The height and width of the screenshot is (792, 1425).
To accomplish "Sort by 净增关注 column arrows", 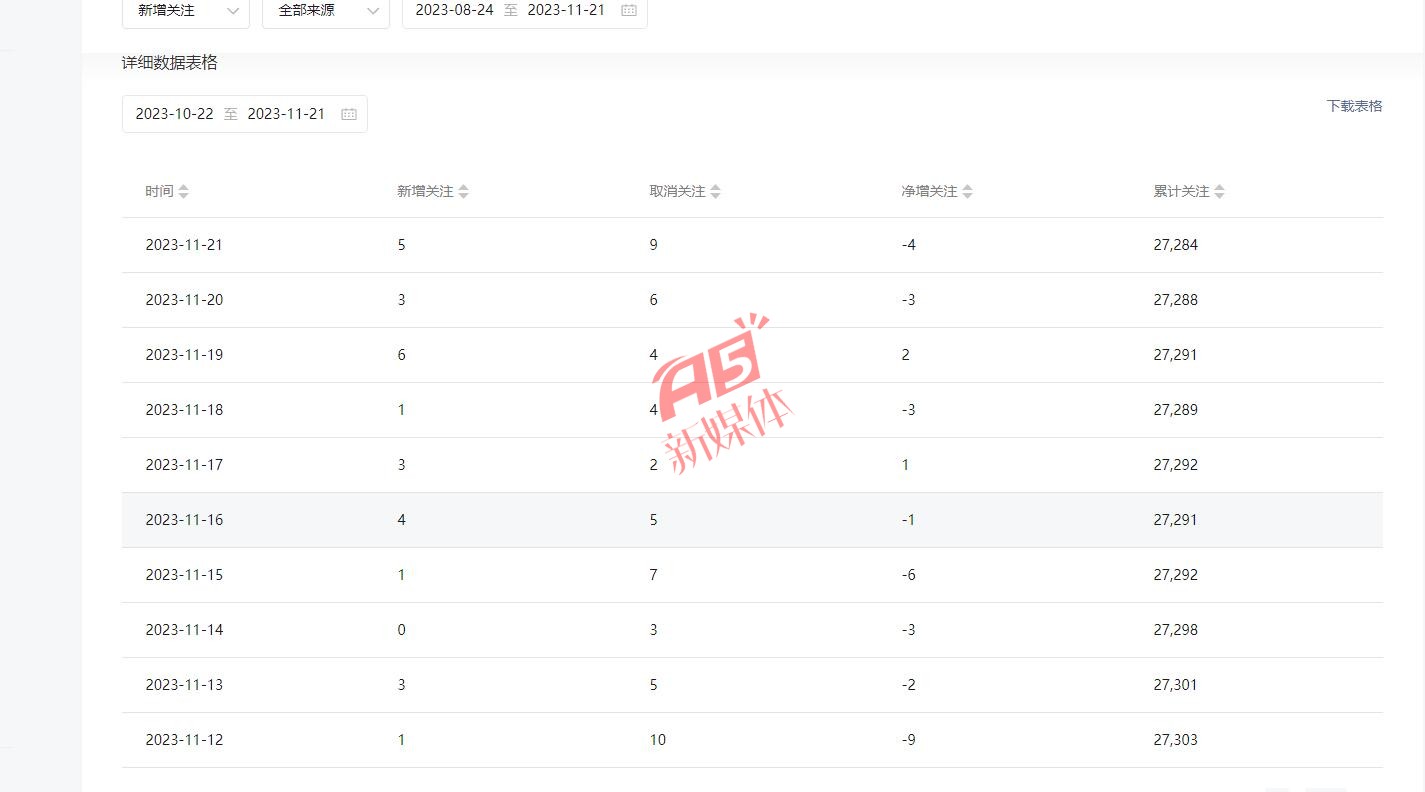I will coord(967,191).
